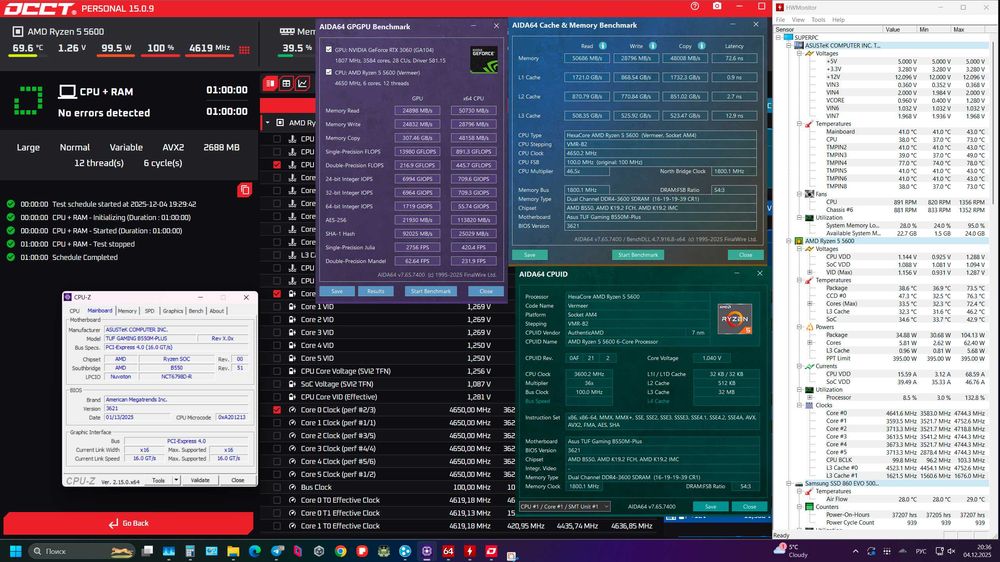Viewport: 1000px width, 562px height.
Task: Open CPU-Z Tools dropdown arrow
Action: point(177,480)
